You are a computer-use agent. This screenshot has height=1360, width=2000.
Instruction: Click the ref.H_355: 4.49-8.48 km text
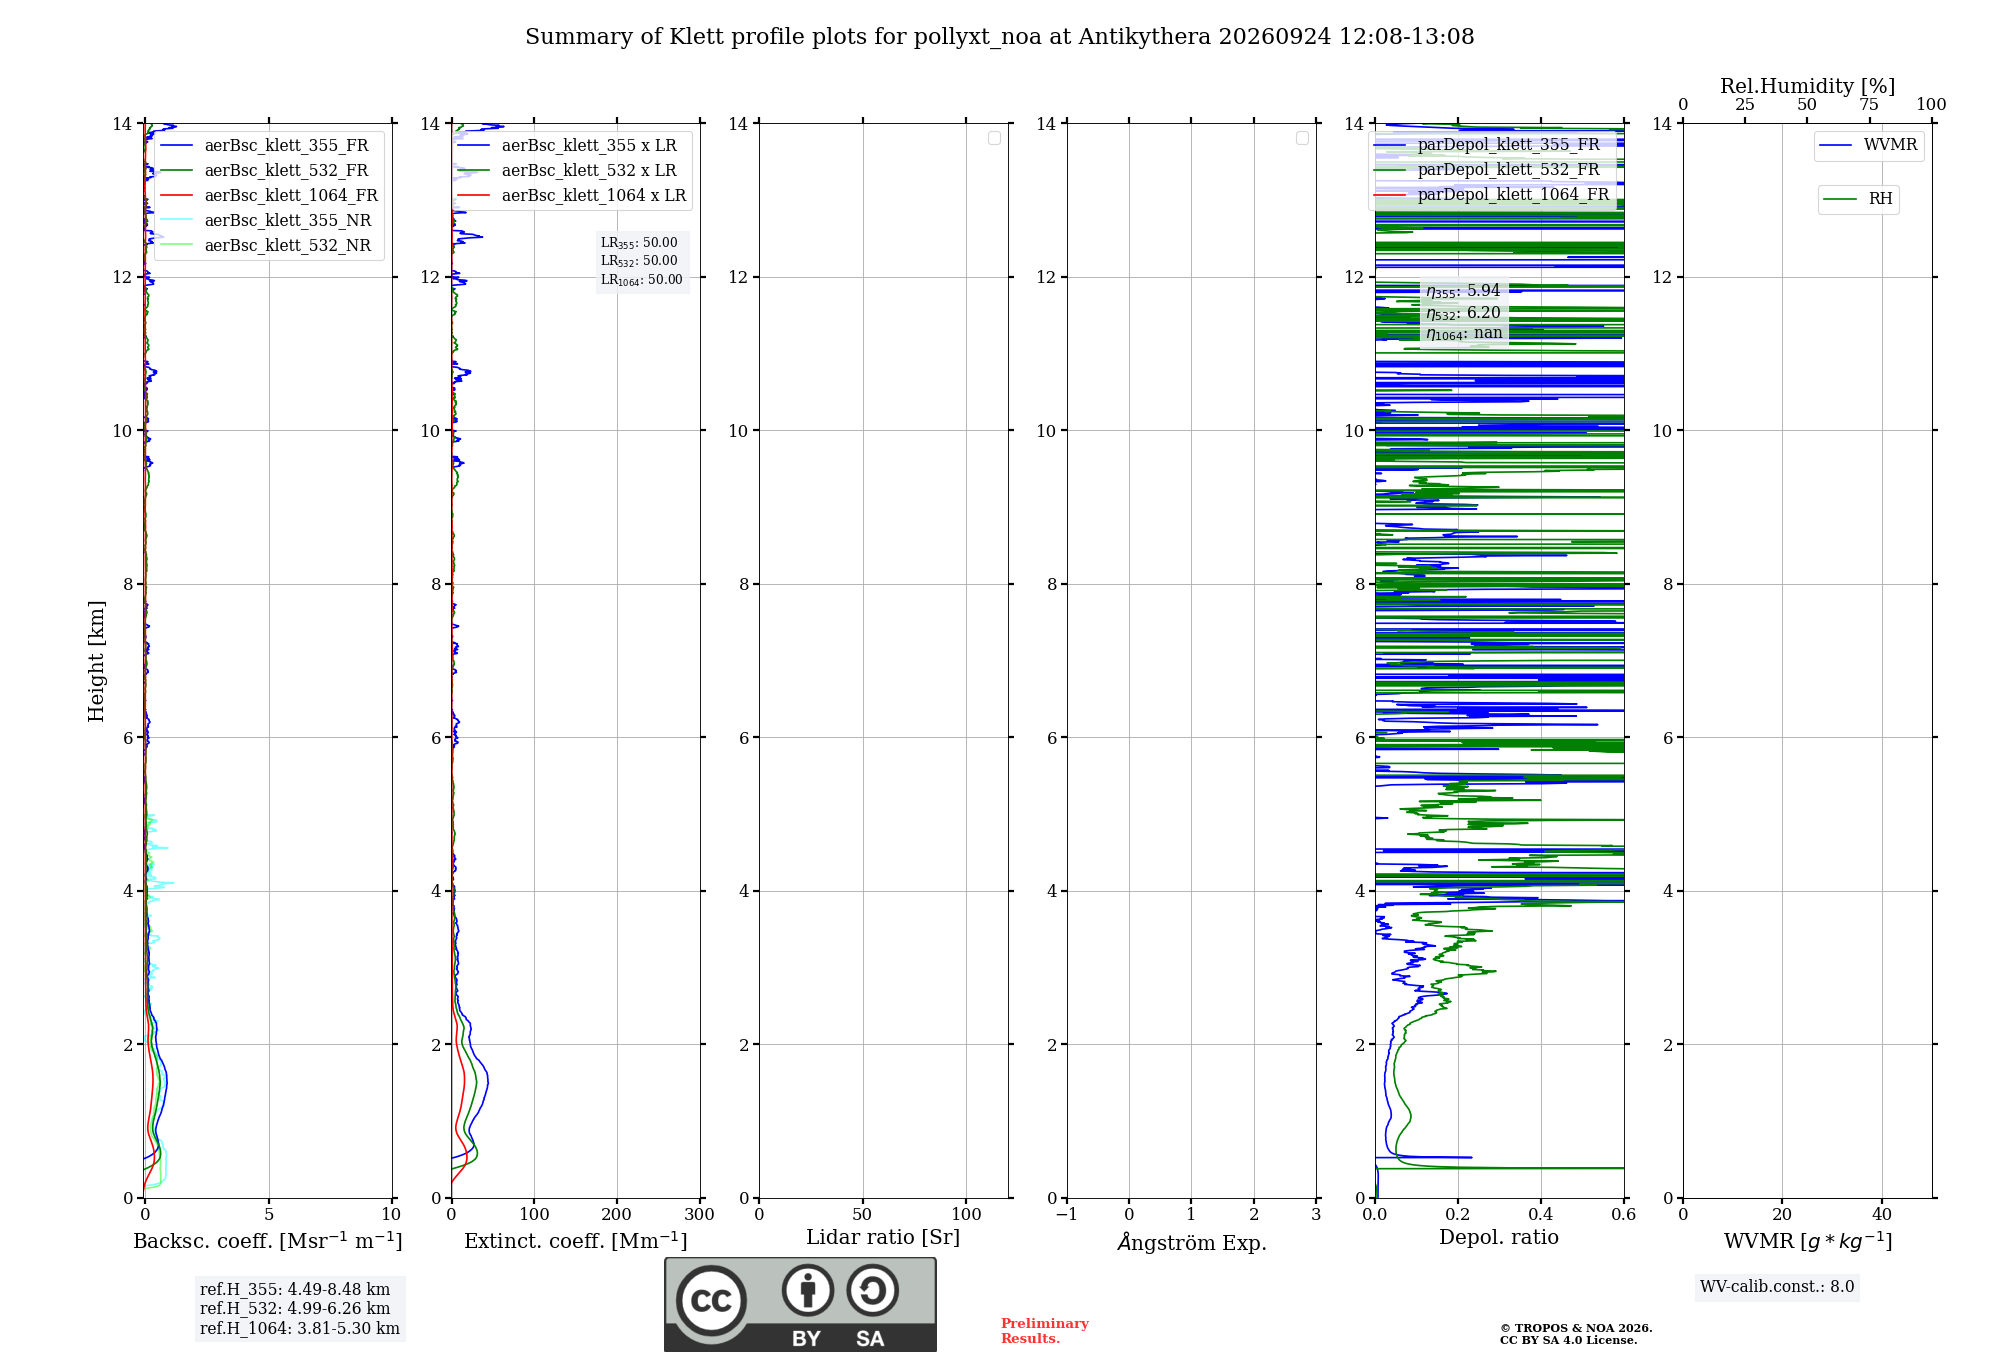295,1290
